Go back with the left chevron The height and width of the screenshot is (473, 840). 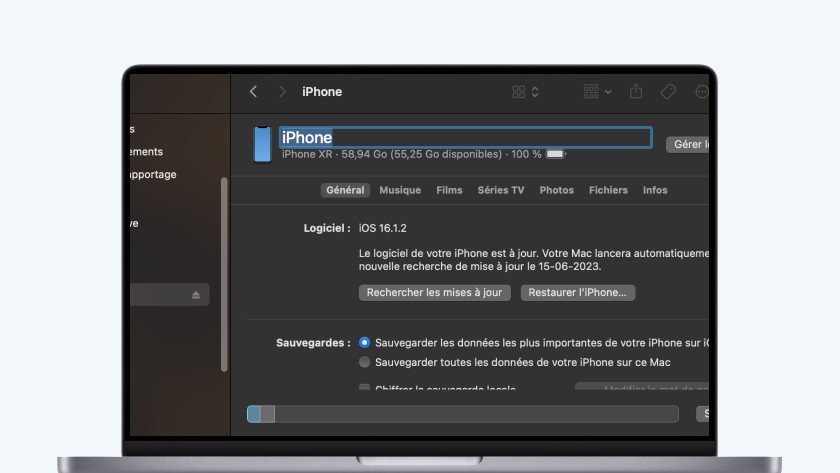click(x=253, y=92)
